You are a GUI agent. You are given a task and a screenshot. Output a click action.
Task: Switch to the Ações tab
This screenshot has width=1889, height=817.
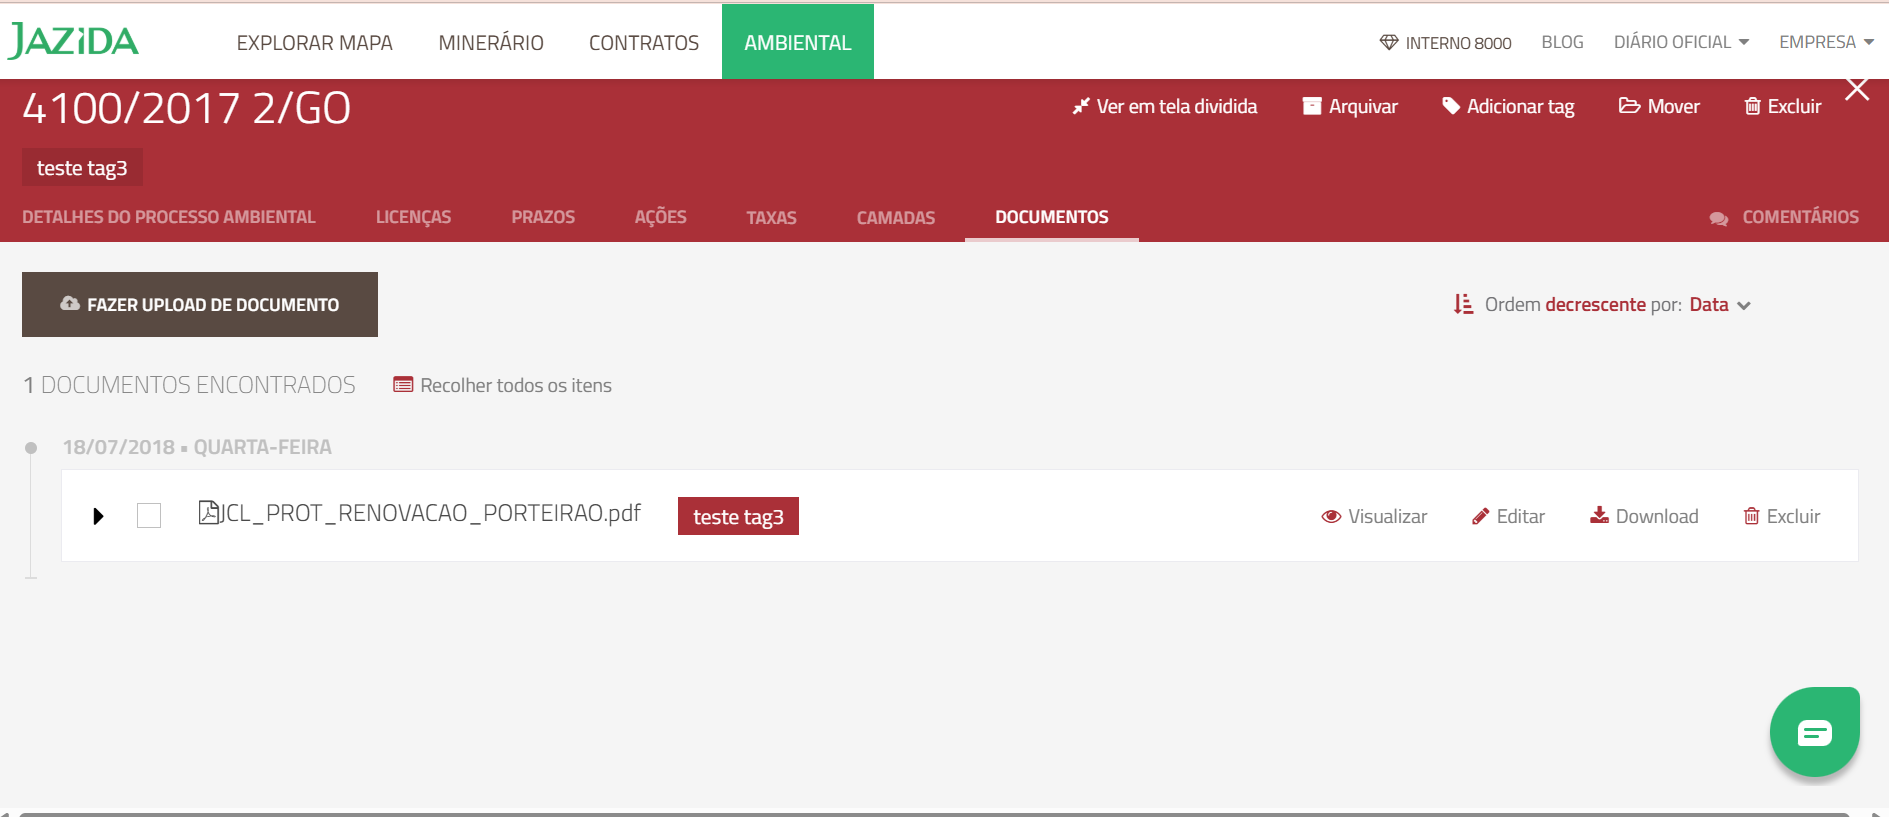pos(661,217)
